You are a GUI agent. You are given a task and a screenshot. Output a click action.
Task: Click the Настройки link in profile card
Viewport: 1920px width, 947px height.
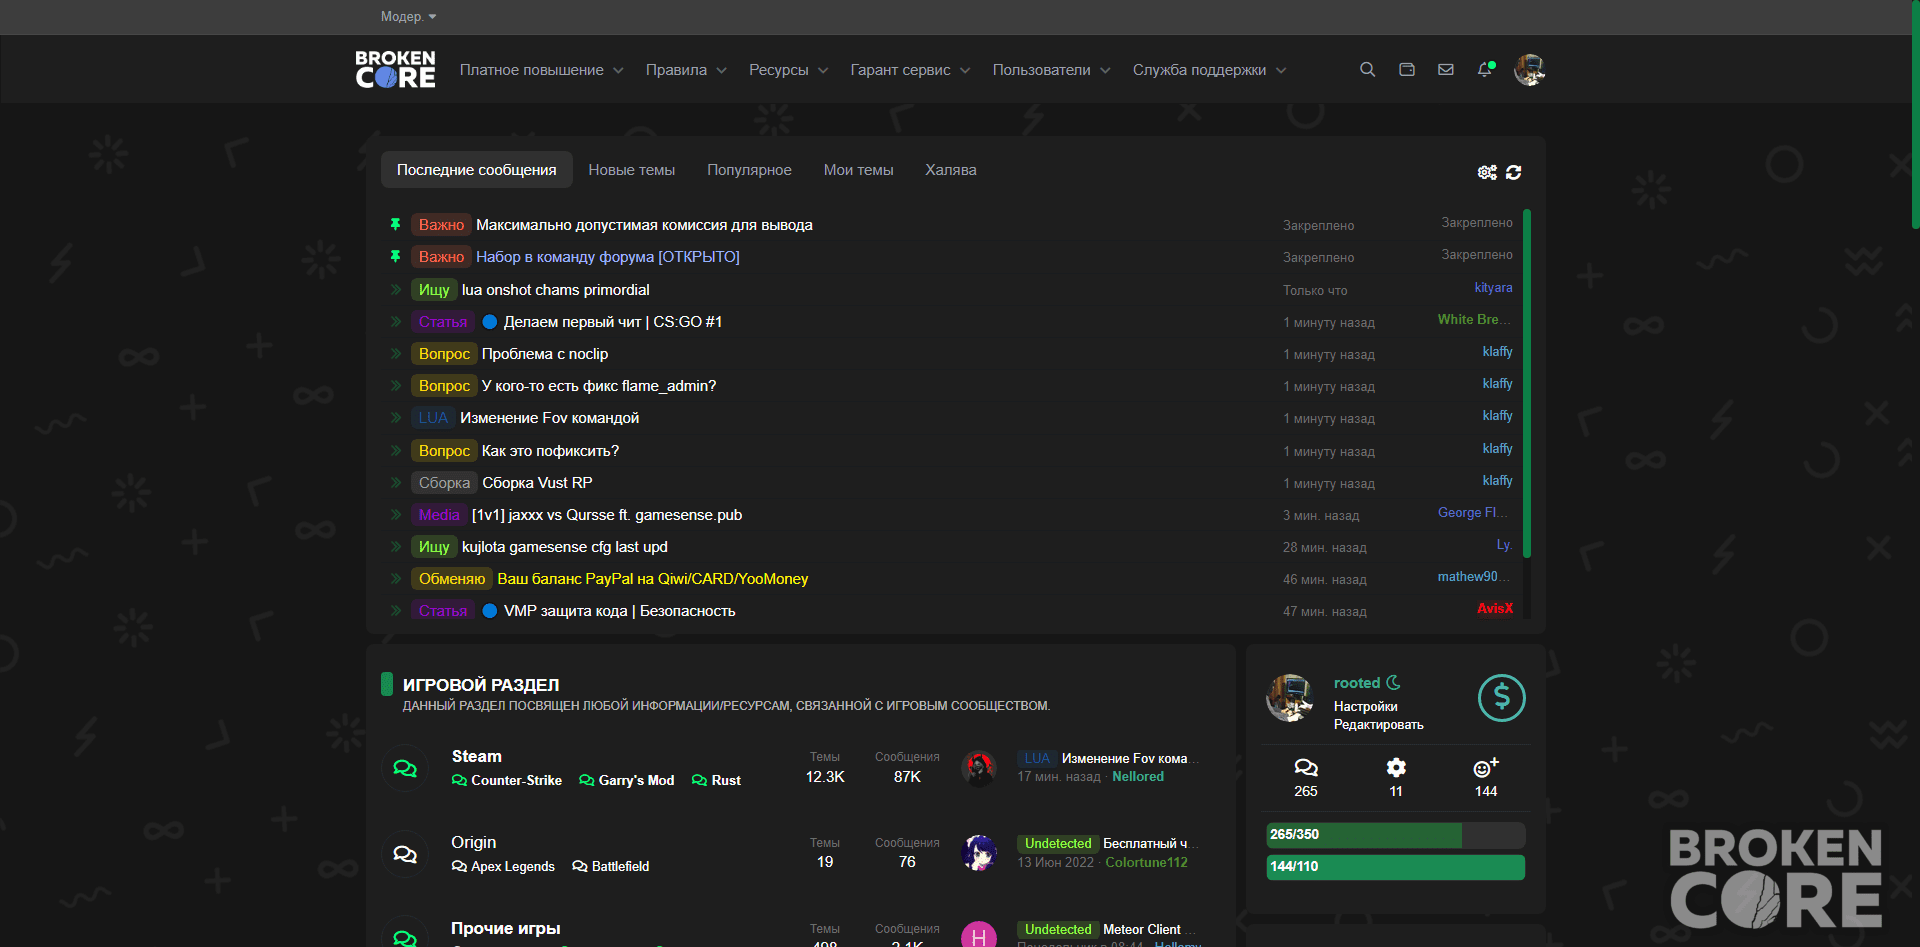click(x=1365, y=707)
